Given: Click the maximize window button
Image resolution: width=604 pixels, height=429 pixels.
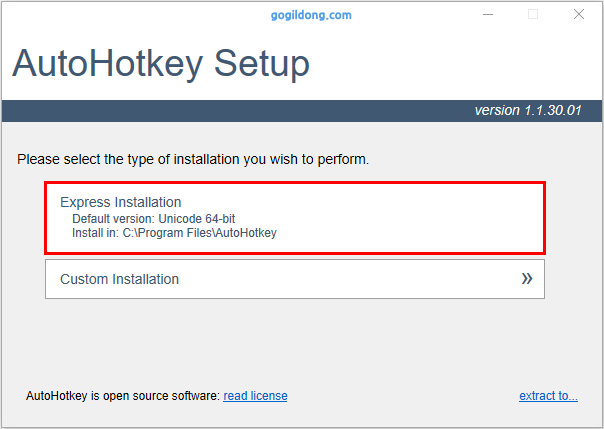Looking at the screenshot, I should pyautogui.click(x=533, y=15).
